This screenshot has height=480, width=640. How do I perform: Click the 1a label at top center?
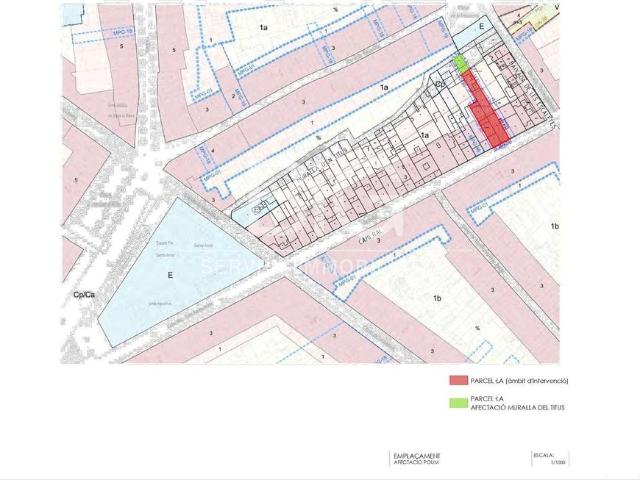pyautogui.click(x=264, y=29)
